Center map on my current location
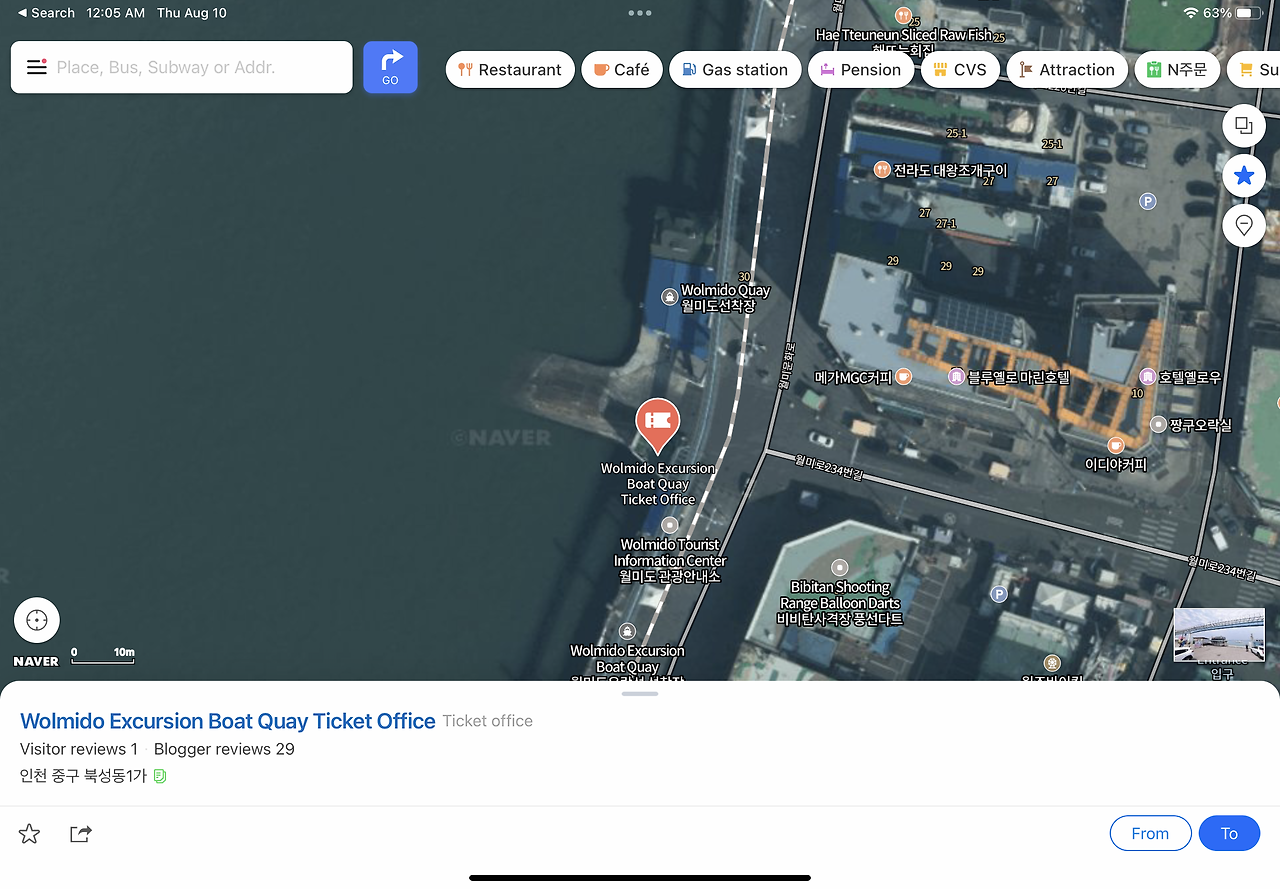Viewport: 1280px width, 889px height. [x=37, y=620]
